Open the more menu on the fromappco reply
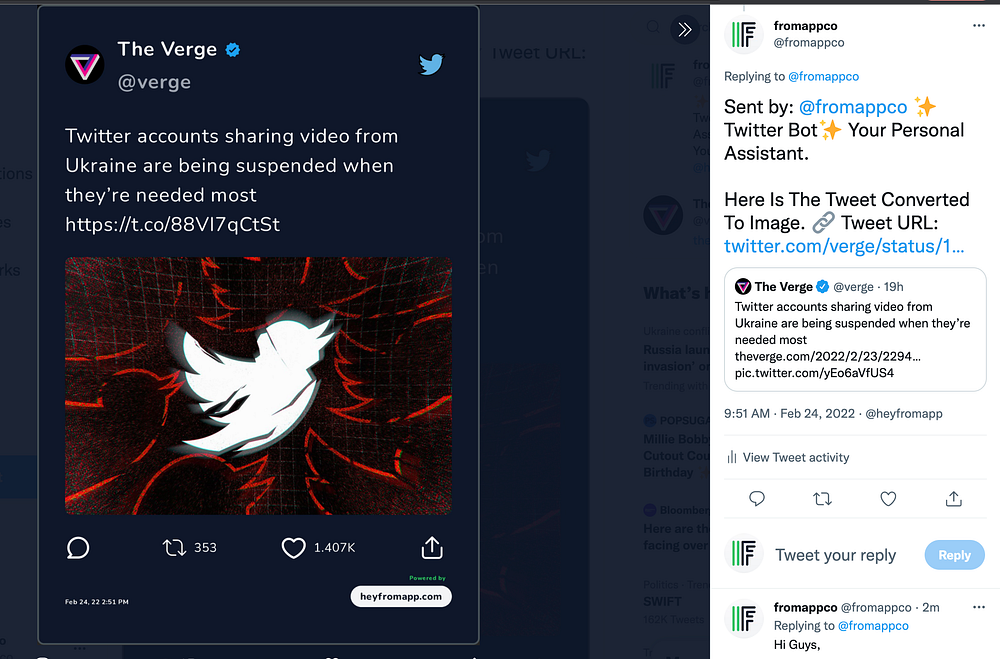Image resolution: width=1000 pixels, height=659 pixels. pyautogui.click(x=979, y=608)
